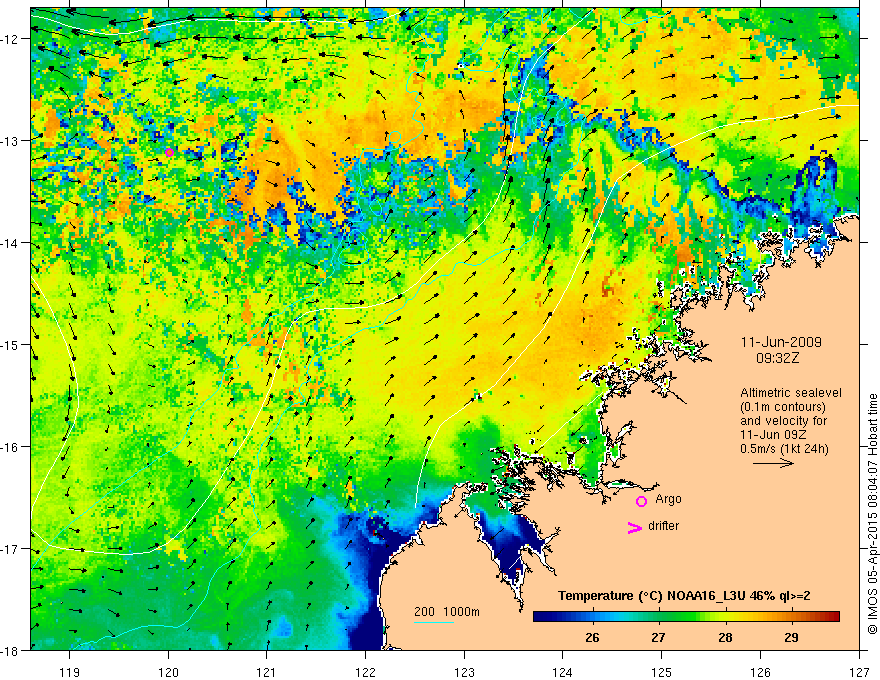Click the '0.5m/s (1kt 24h)' scale text
The height and width of the screenshot is (680, 880).
pyautogui.click(x=784, y=449)
